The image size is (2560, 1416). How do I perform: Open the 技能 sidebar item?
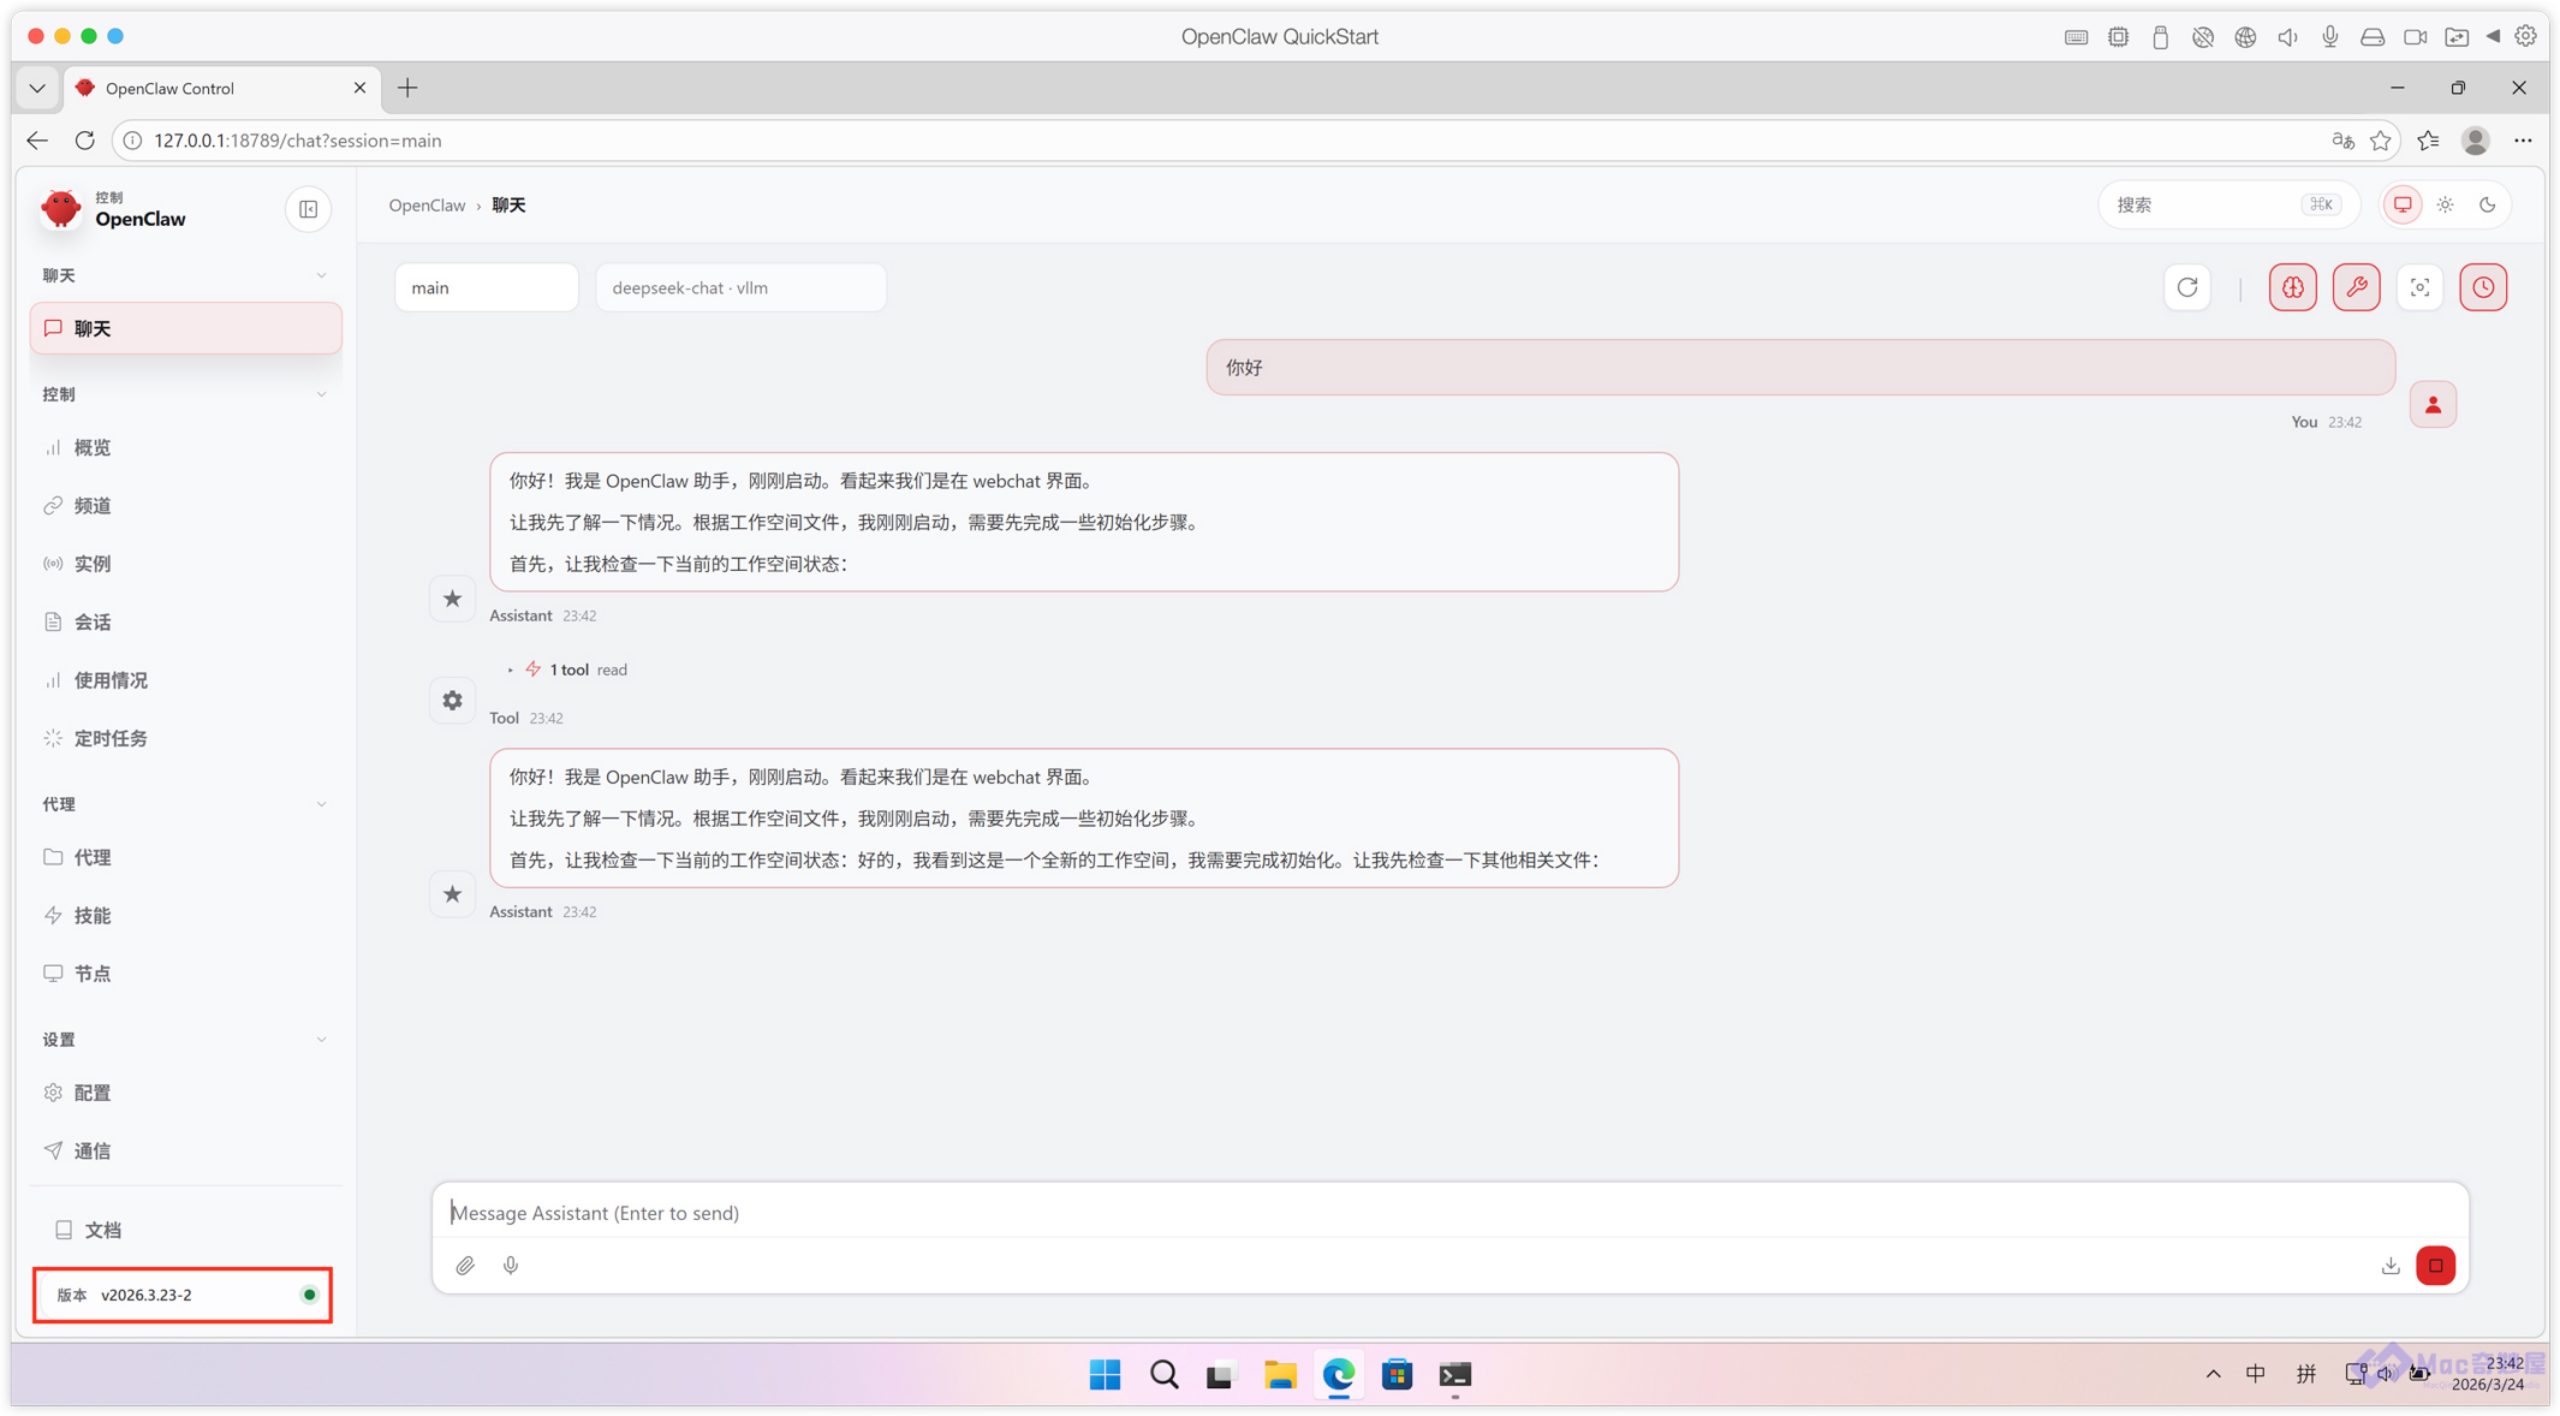92,915
